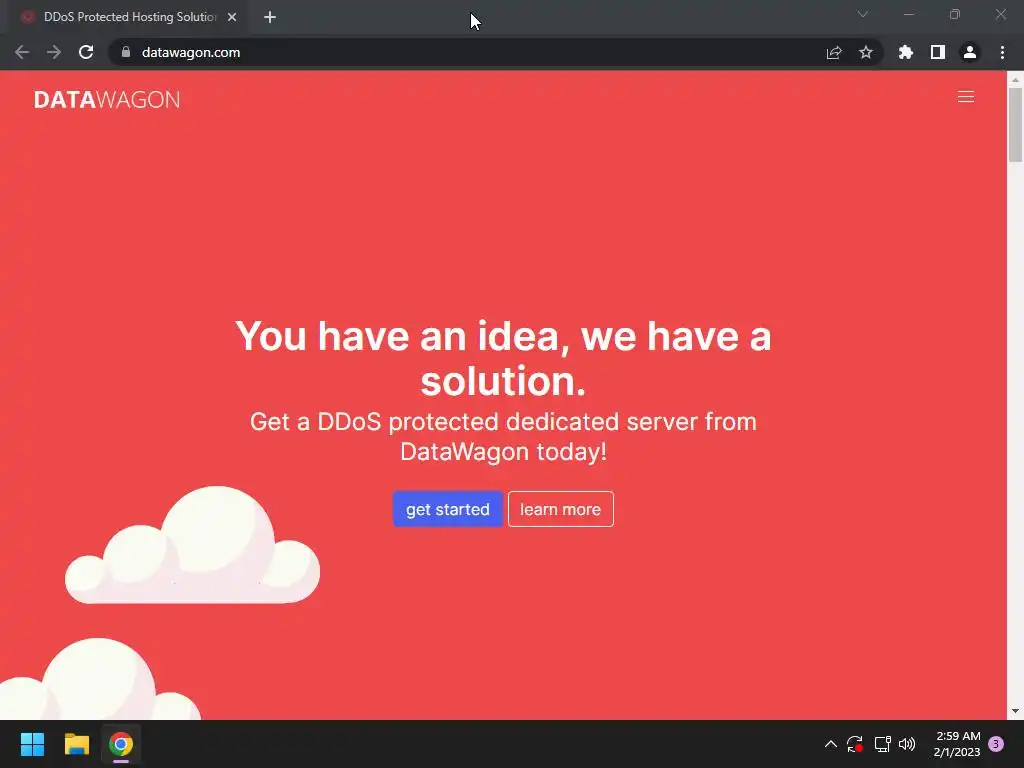Open a new browser tab

pyautogui.click(x=270, y=17)
